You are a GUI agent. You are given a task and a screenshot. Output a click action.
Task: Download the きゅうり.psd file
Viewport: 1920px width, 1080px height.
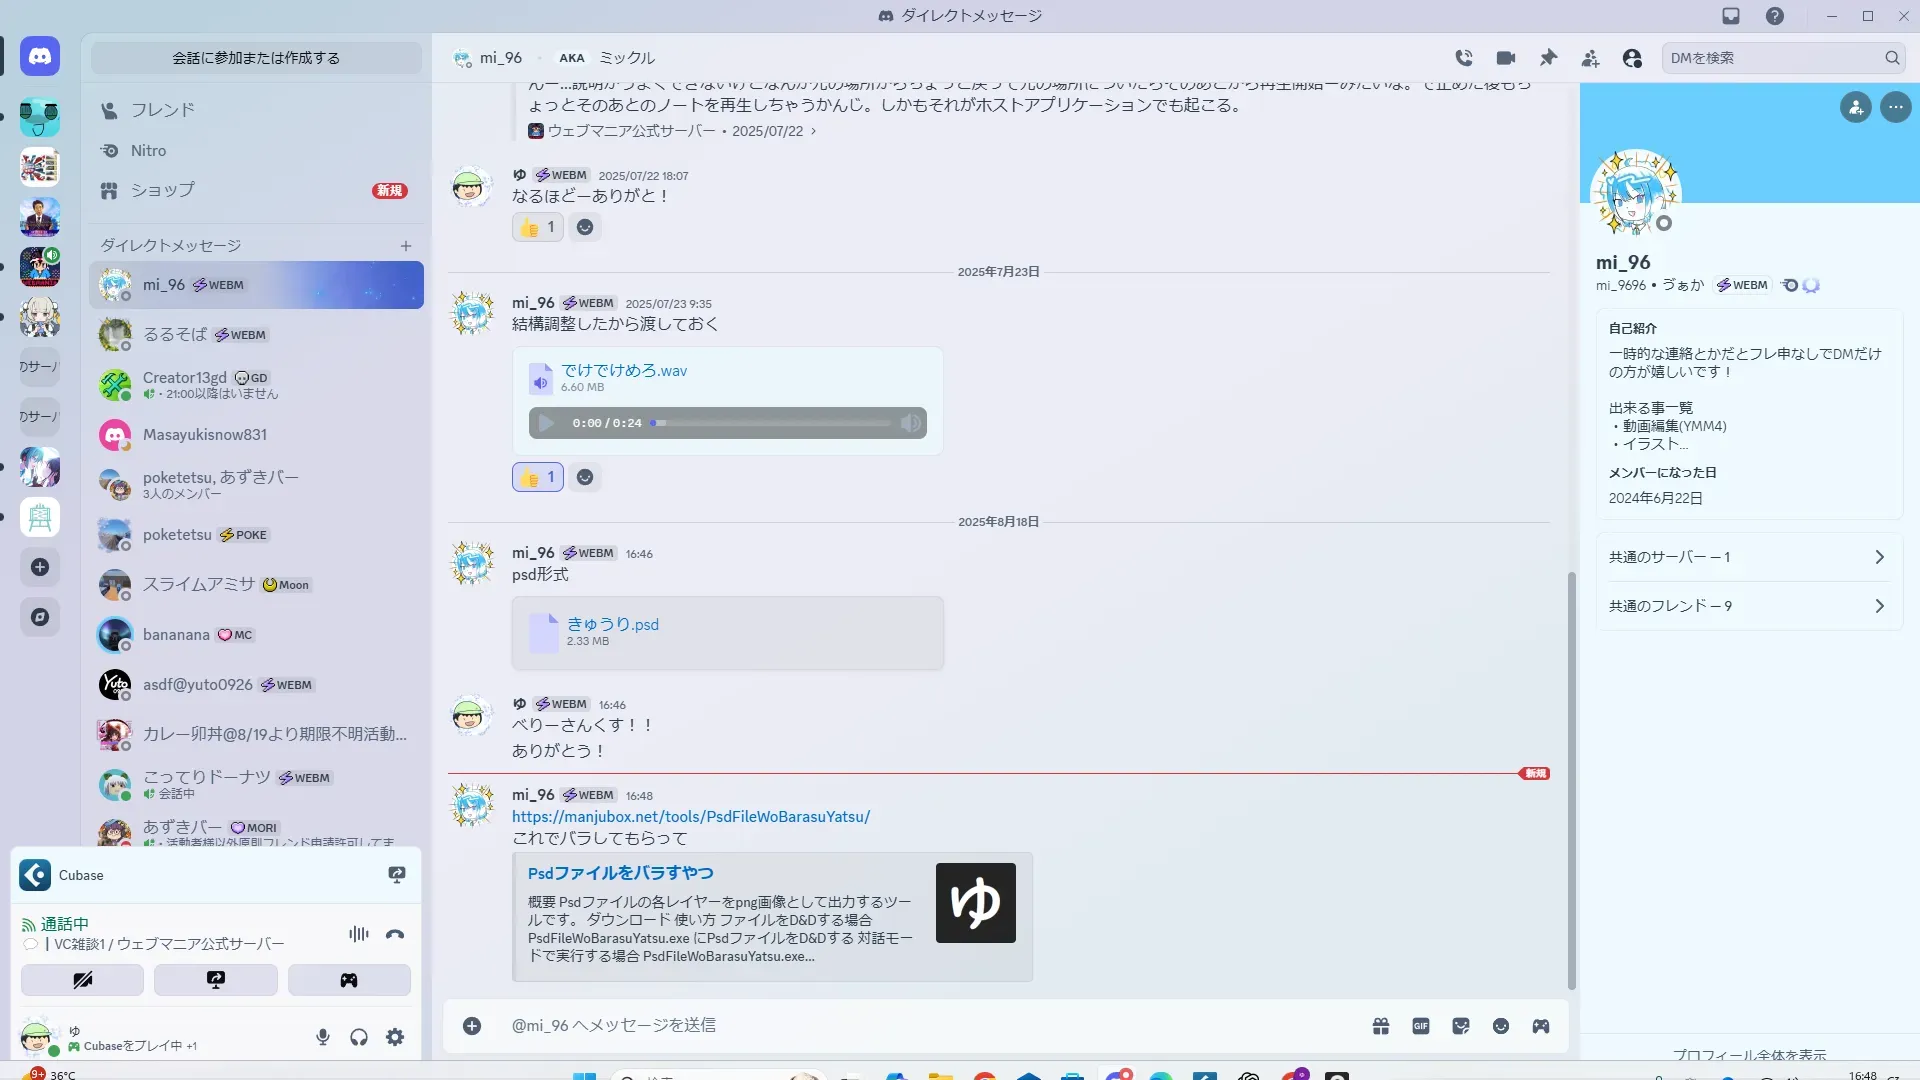[612, 624]
